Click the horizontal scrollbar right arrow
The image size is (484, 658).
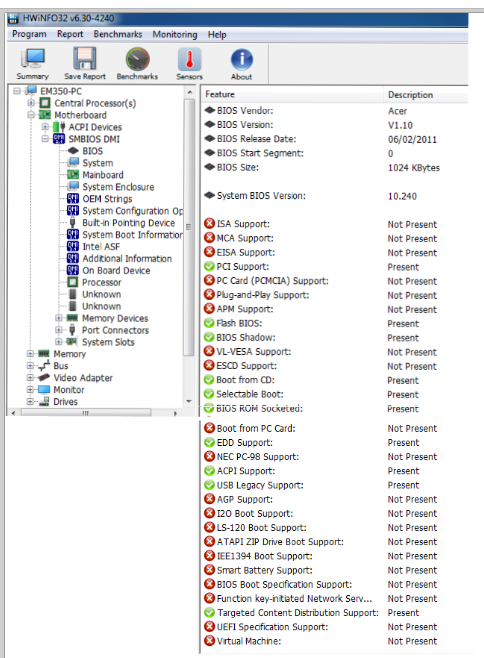click(x=175, y=413)
